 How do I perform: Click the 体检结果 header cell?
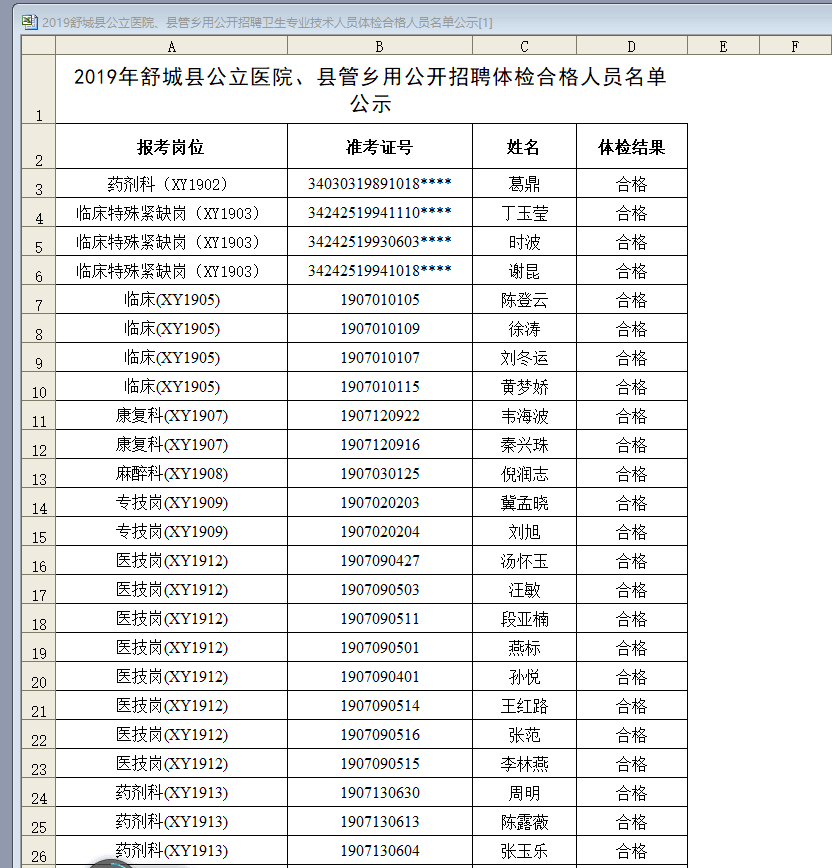tap(632, 146)
